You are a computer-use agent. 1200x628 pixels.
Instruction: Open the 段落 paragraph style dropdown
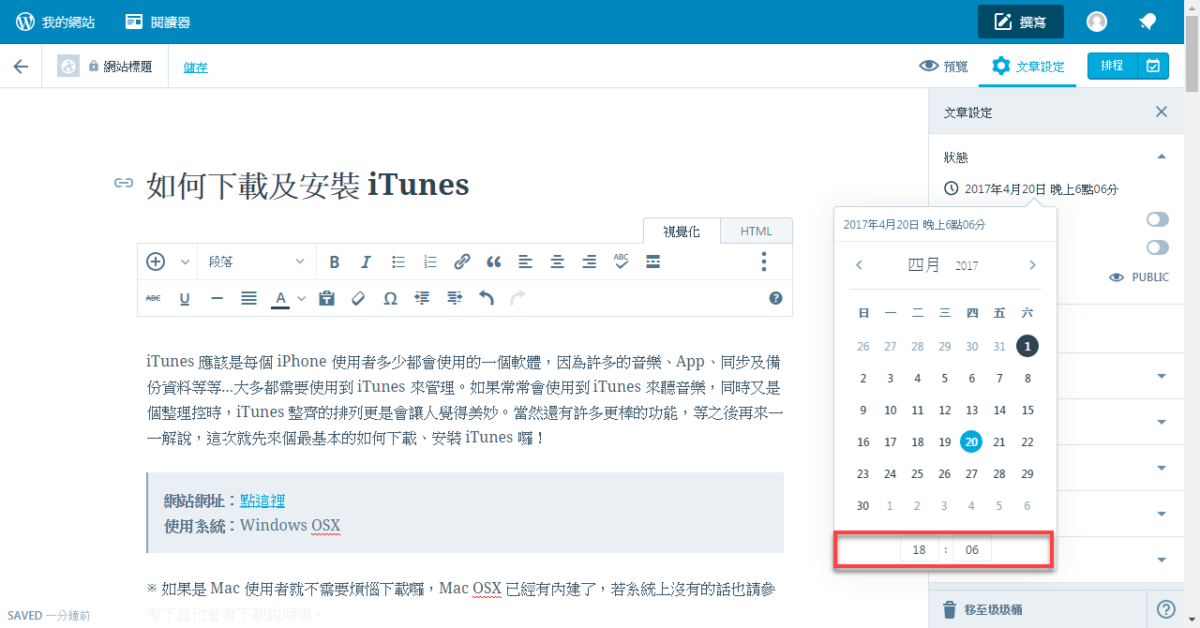pos(257,262)
